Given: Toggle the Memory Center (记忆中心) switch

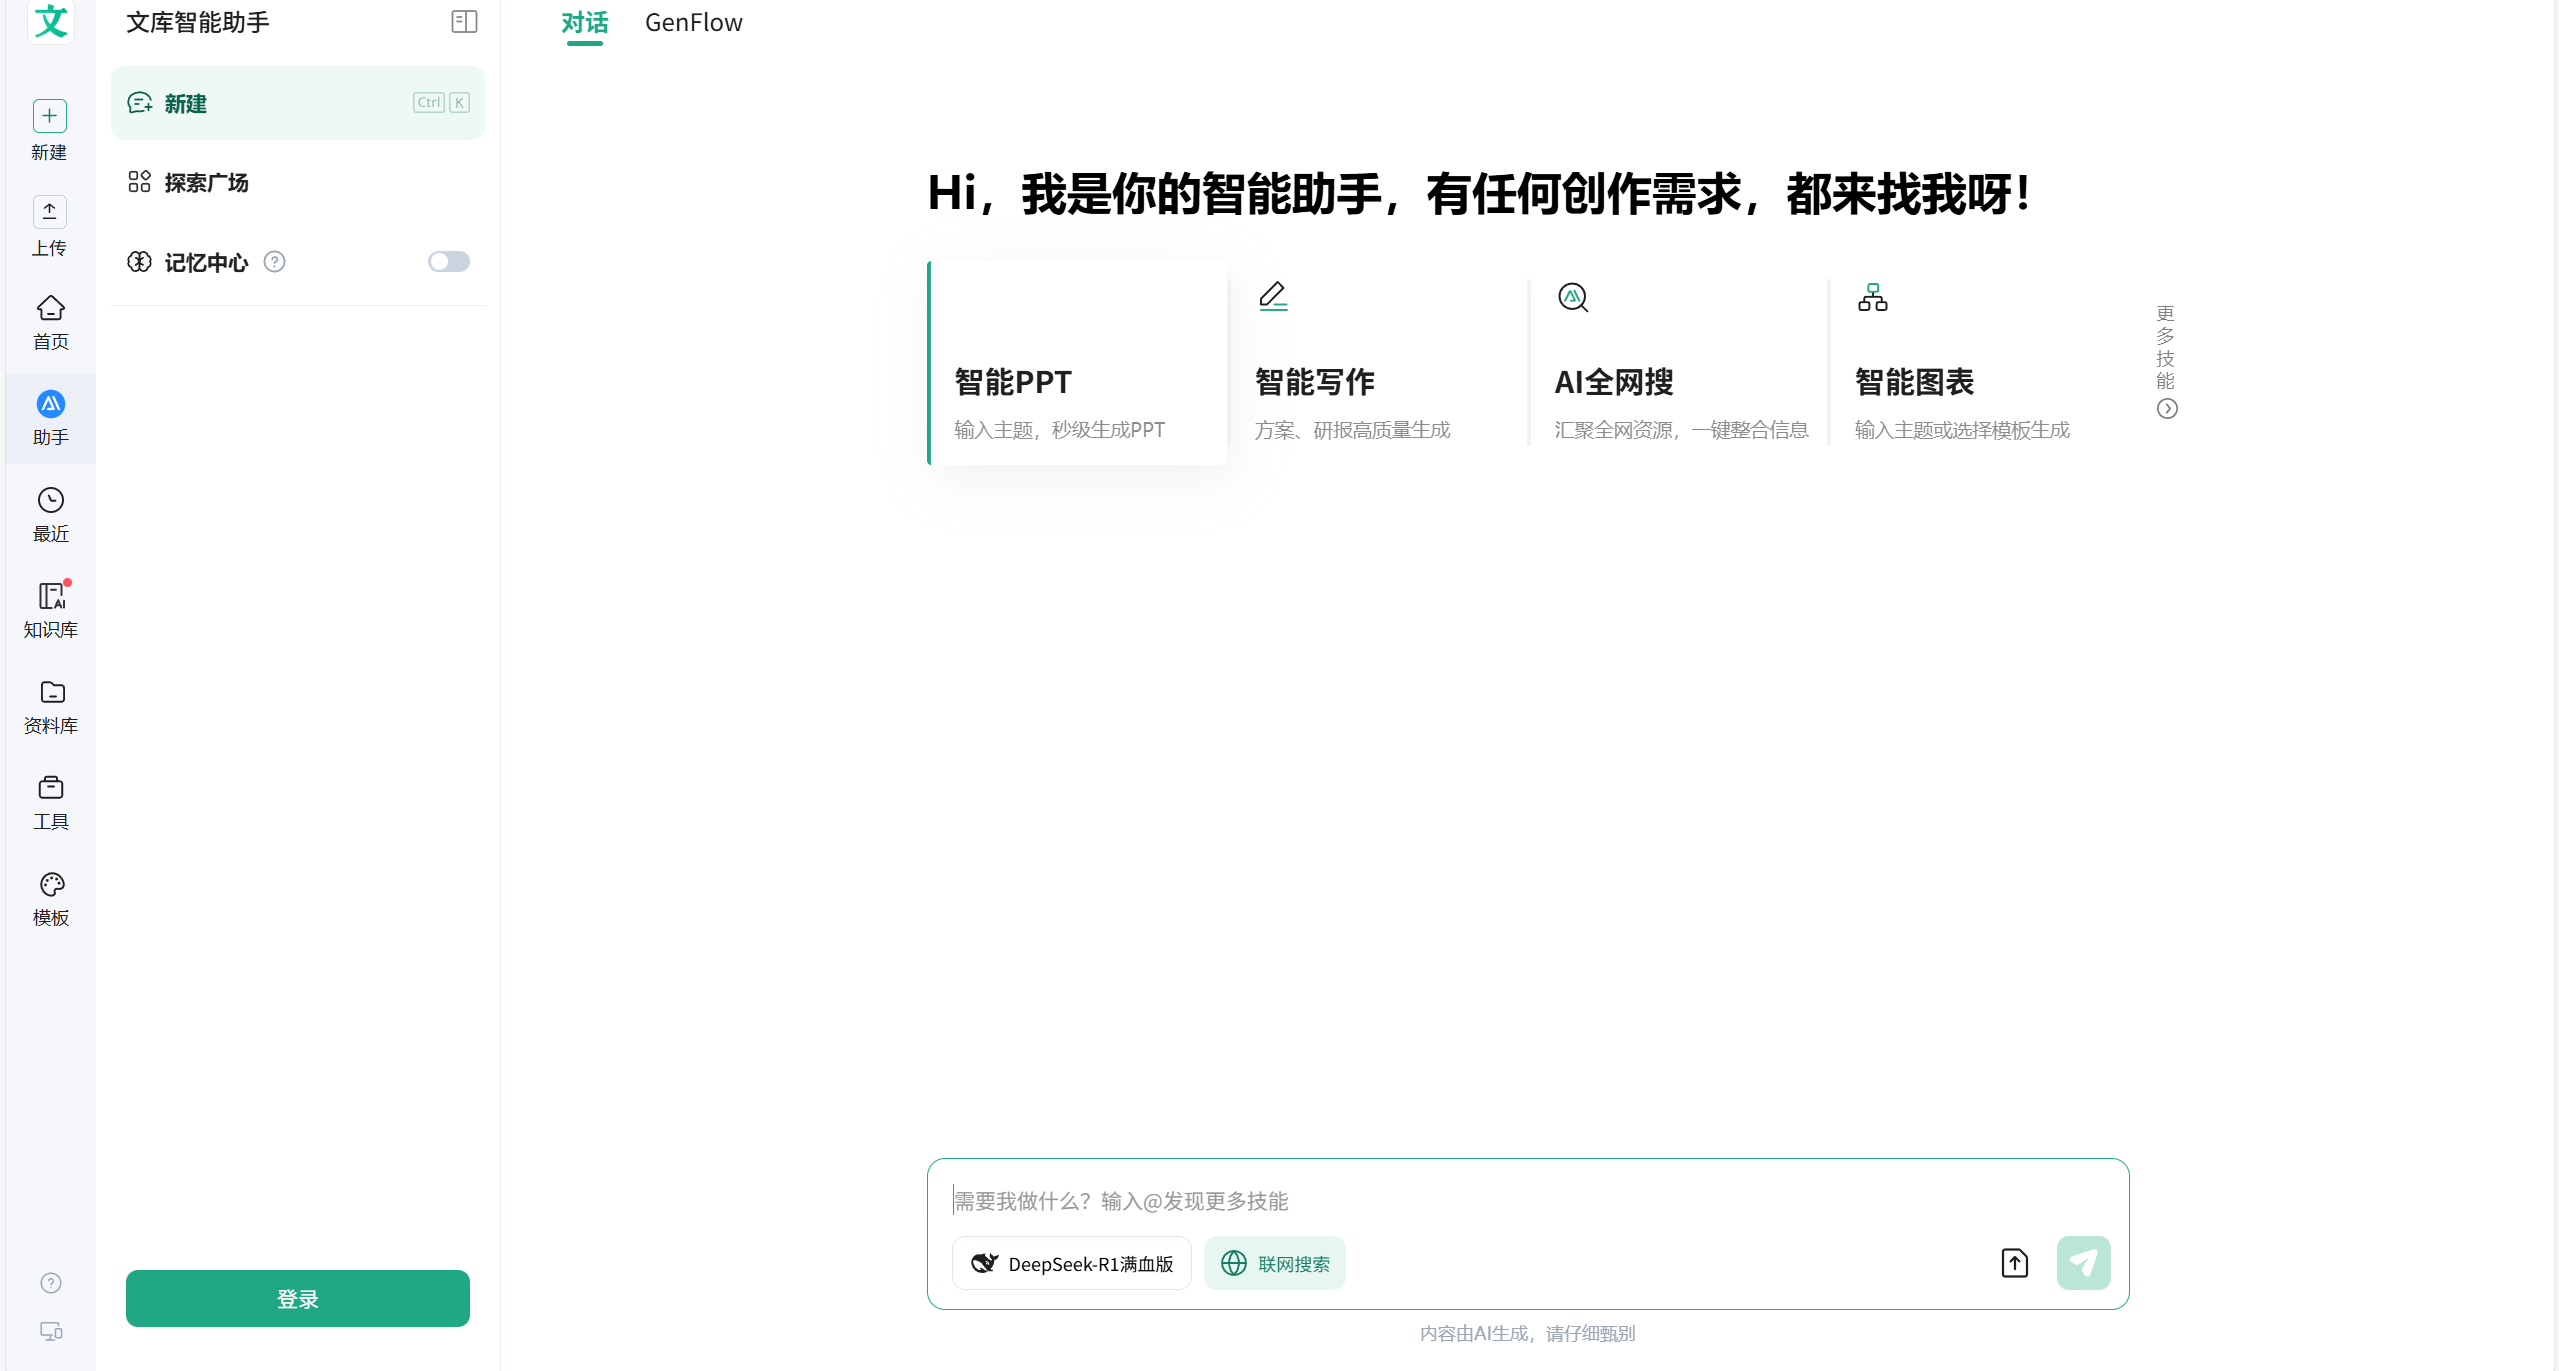Looking at the screenshot, I should tap(448, 262).
